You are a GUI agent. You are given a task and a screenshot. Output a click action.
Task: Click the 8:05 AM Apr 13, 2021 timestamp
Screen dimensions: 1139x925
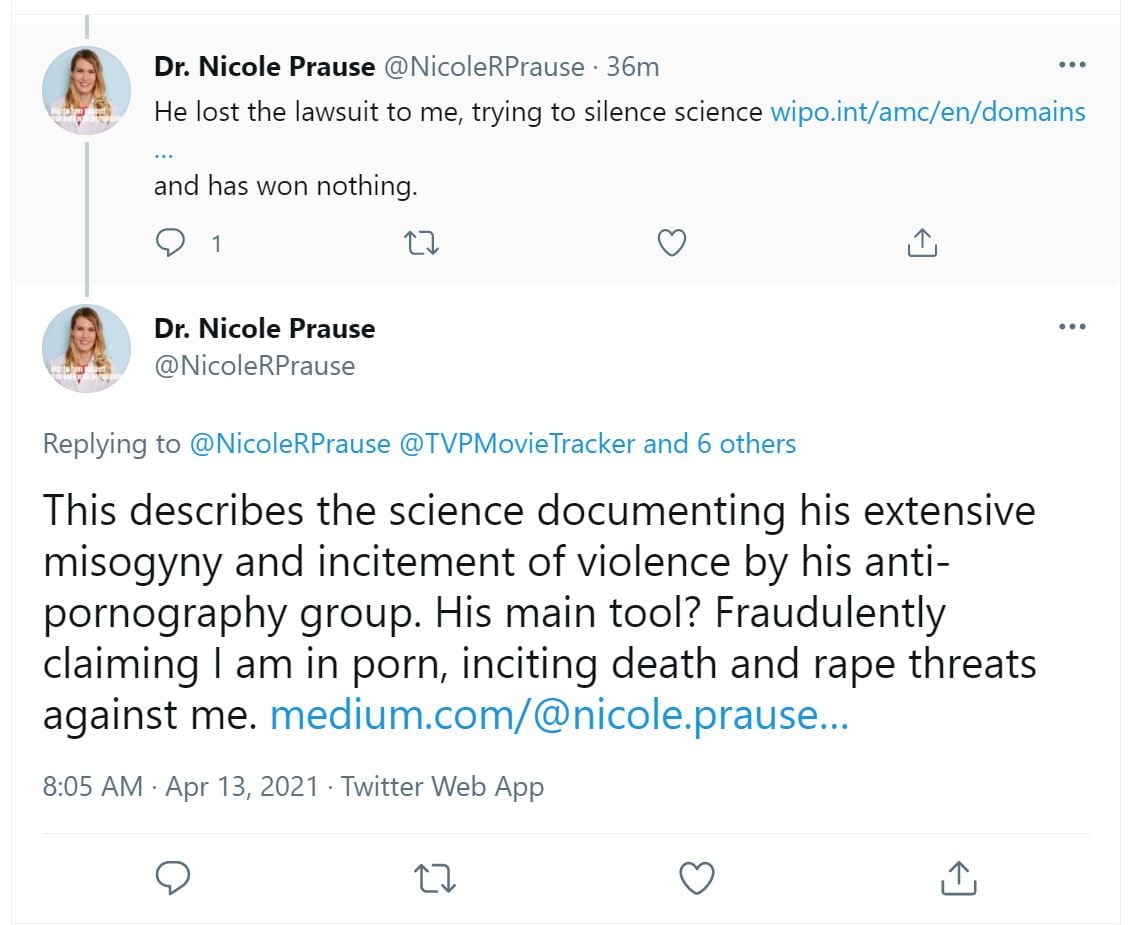tap(180, 786)
